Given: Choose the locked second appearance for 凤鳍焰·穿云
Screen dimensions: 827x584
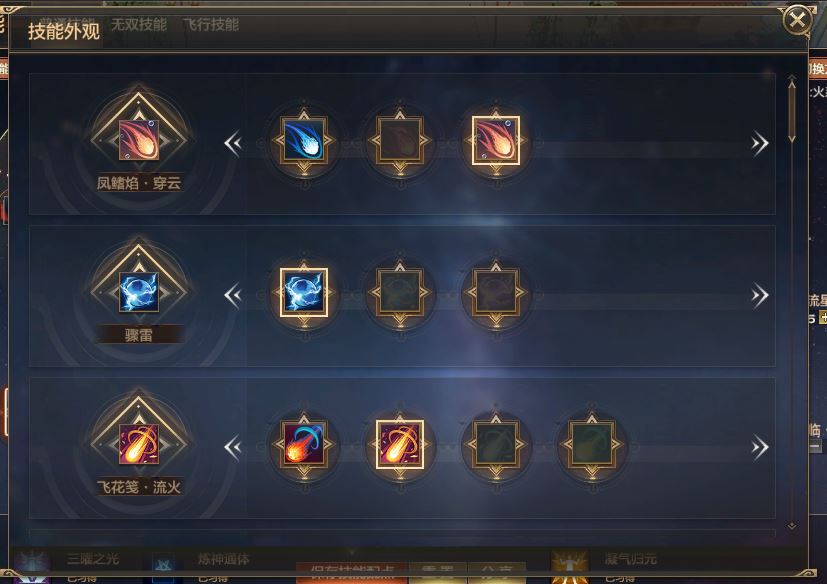Looking at the screenshot, I should coord(400,140).
